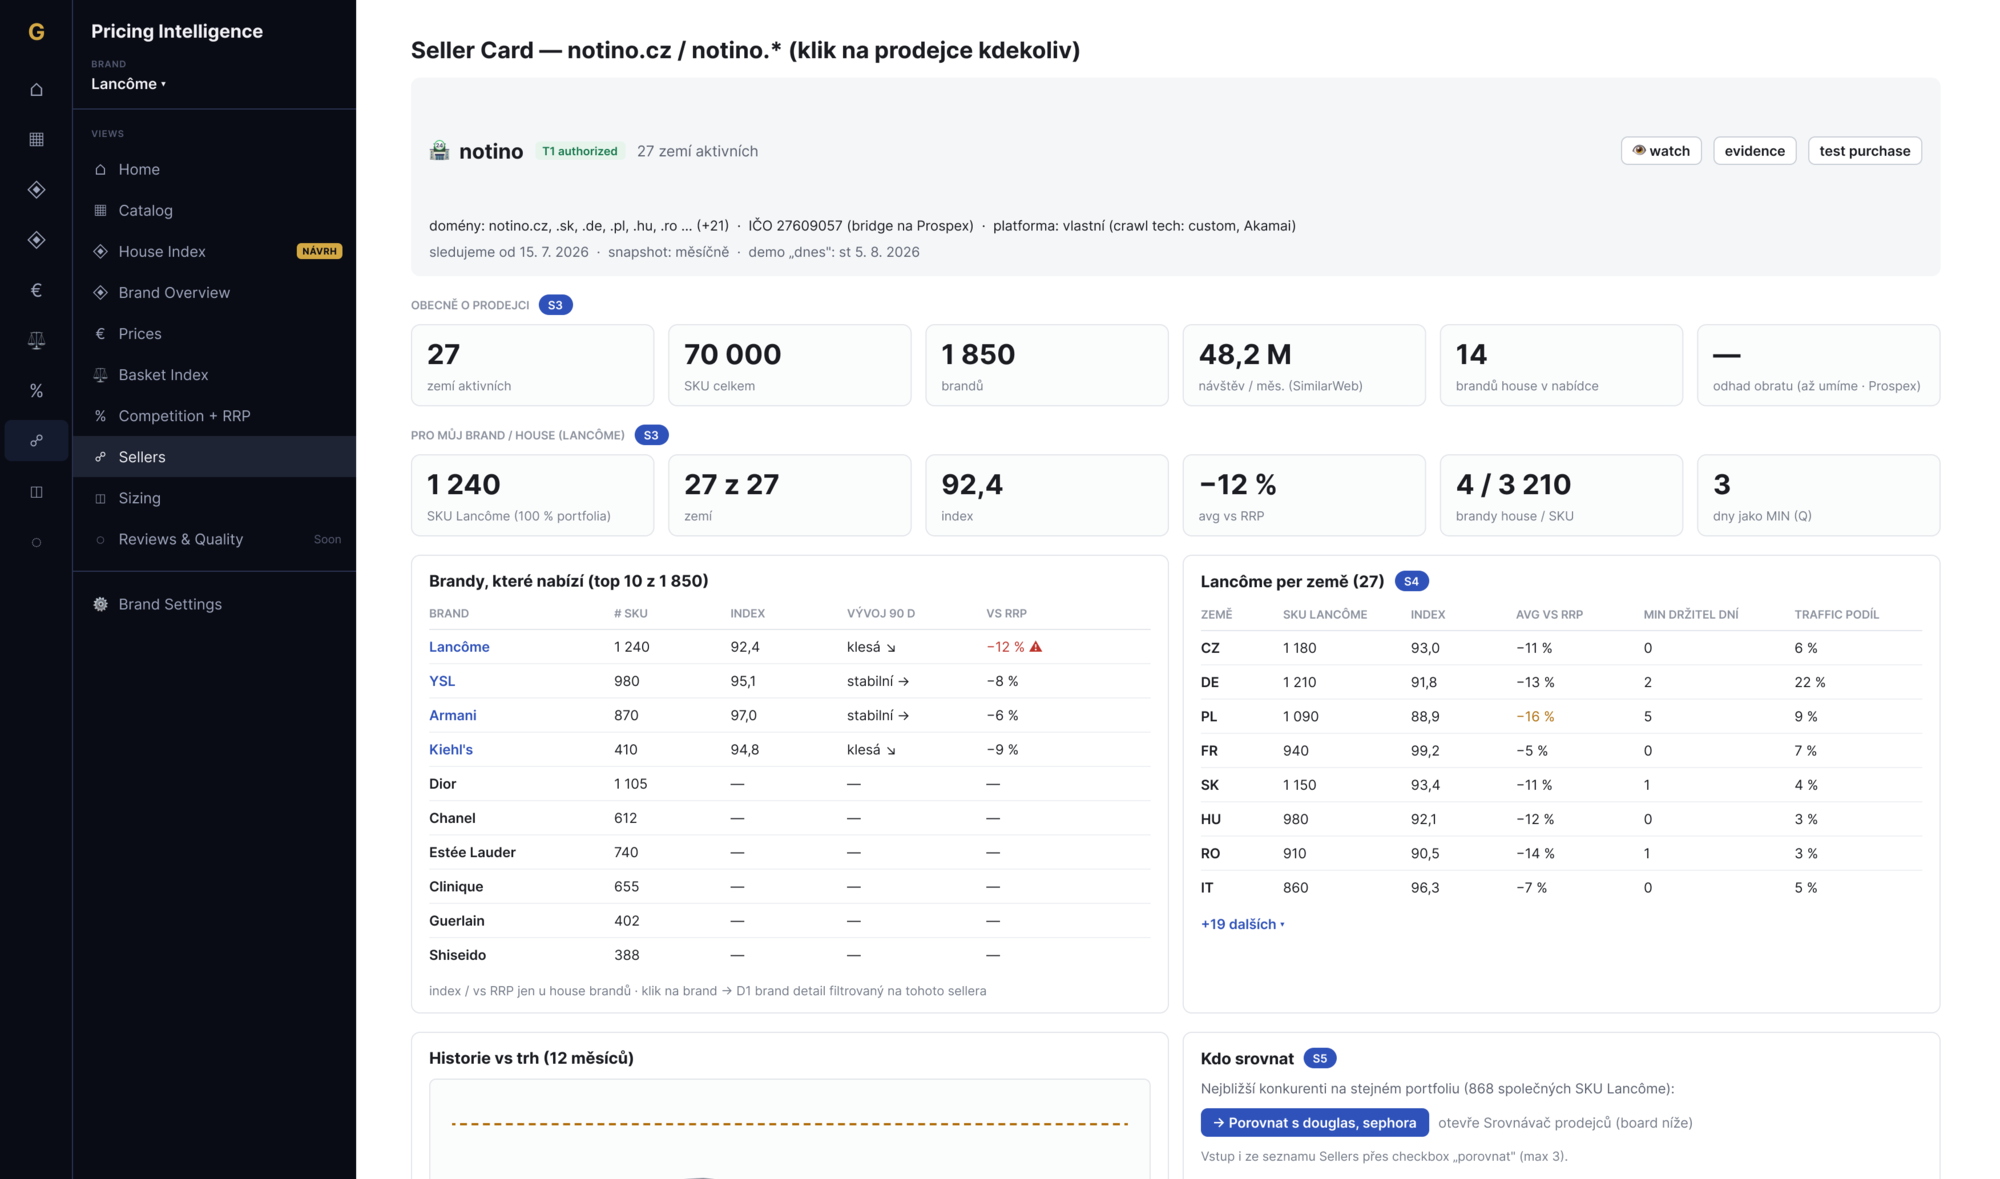Open the home icon in the narrow rail

click(36, 90)
